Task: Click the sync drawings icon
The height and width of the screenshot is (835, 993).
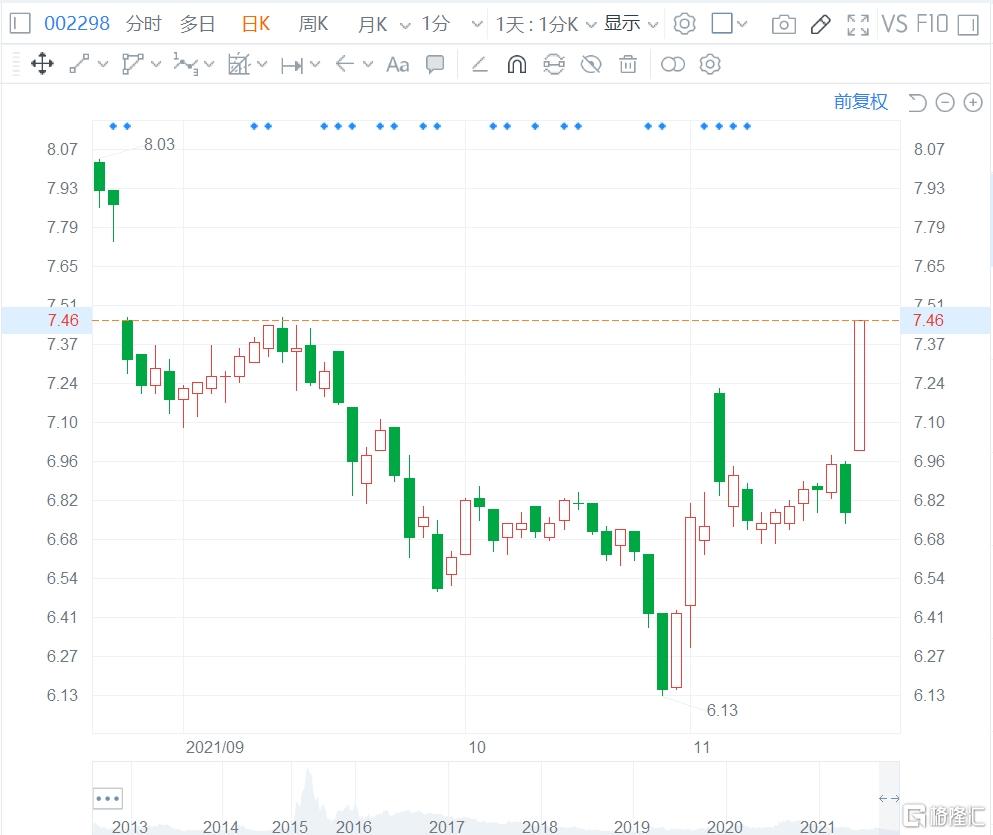Action: click(x=554, y=64)
